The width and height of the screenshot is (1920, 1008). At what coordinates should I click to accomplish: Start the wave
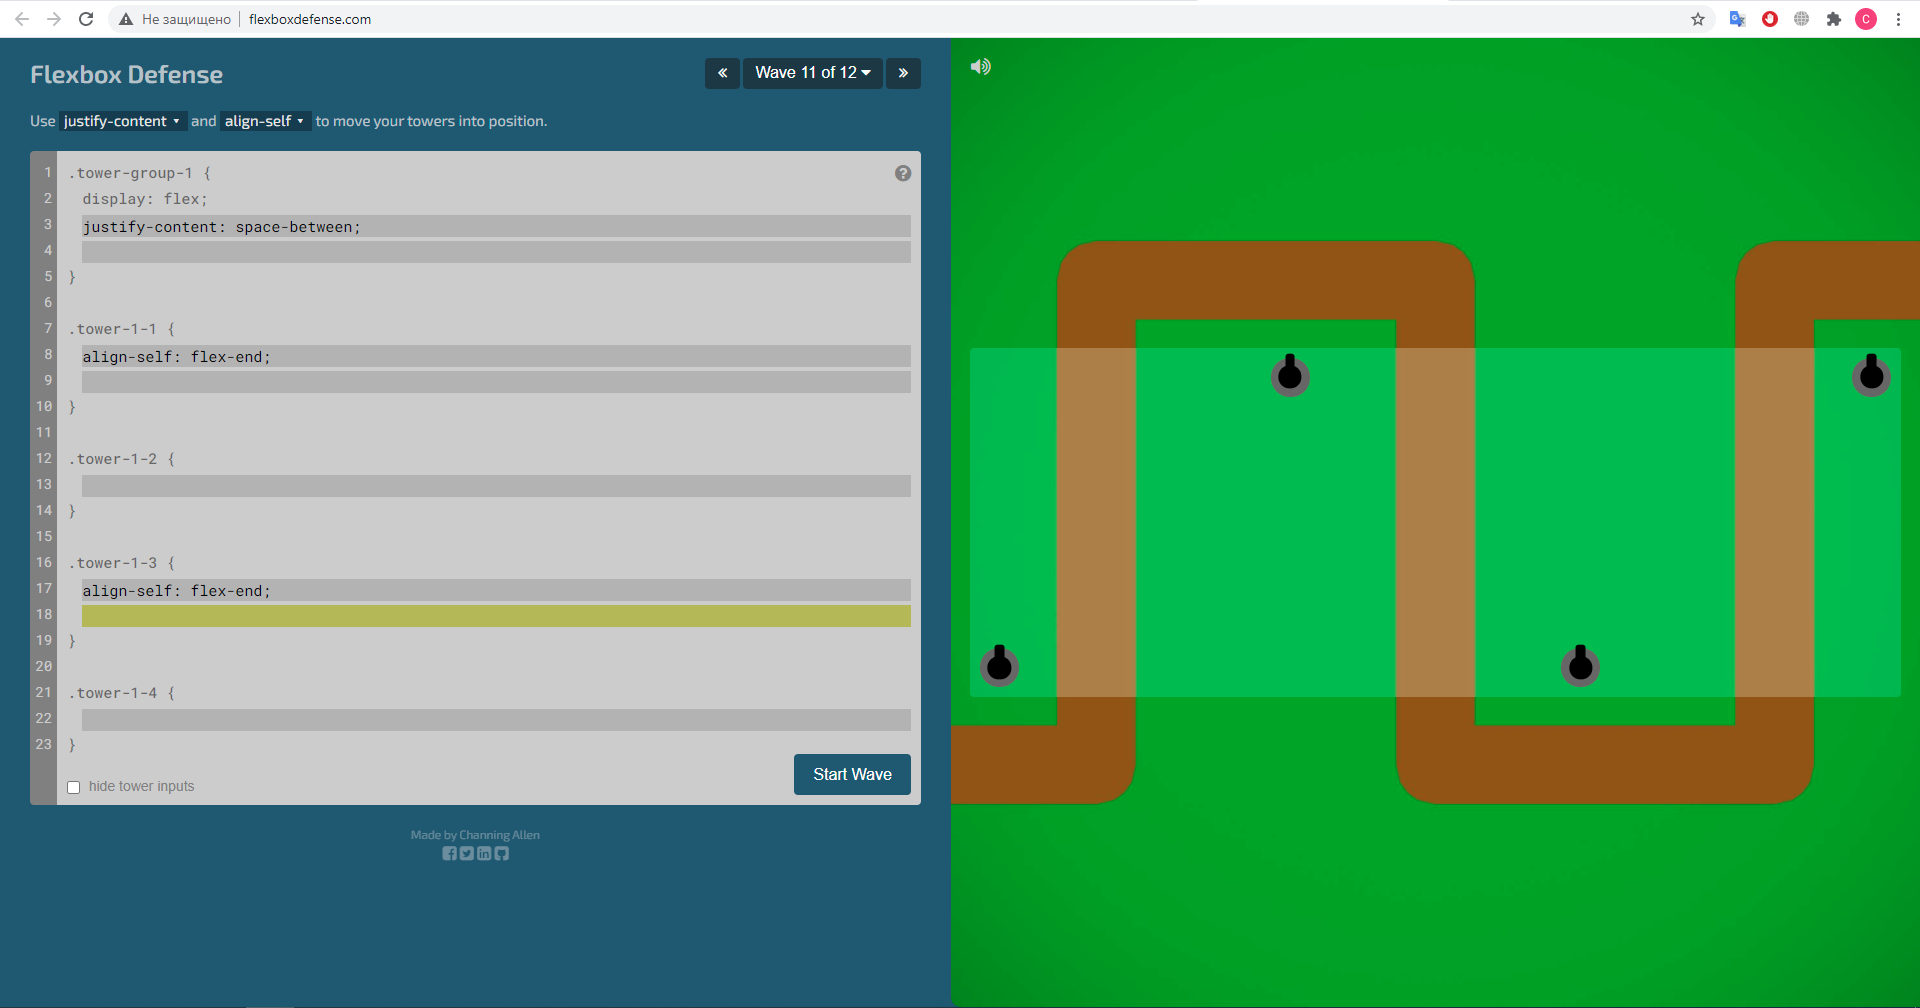tap(852, 774)
